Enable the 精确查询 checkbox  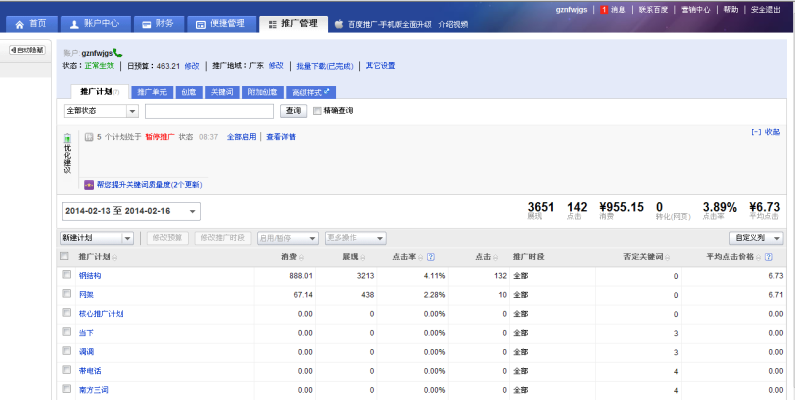click(x=318, y=111)
